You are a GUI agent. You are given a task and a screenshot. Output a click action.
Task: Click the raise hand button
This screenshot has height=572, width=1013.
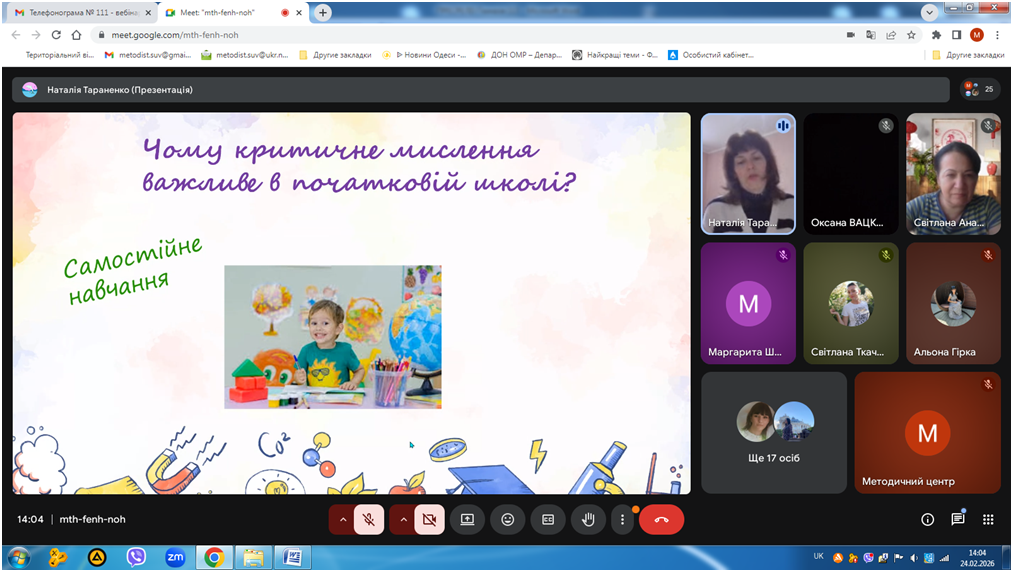[x=589, y=520]
